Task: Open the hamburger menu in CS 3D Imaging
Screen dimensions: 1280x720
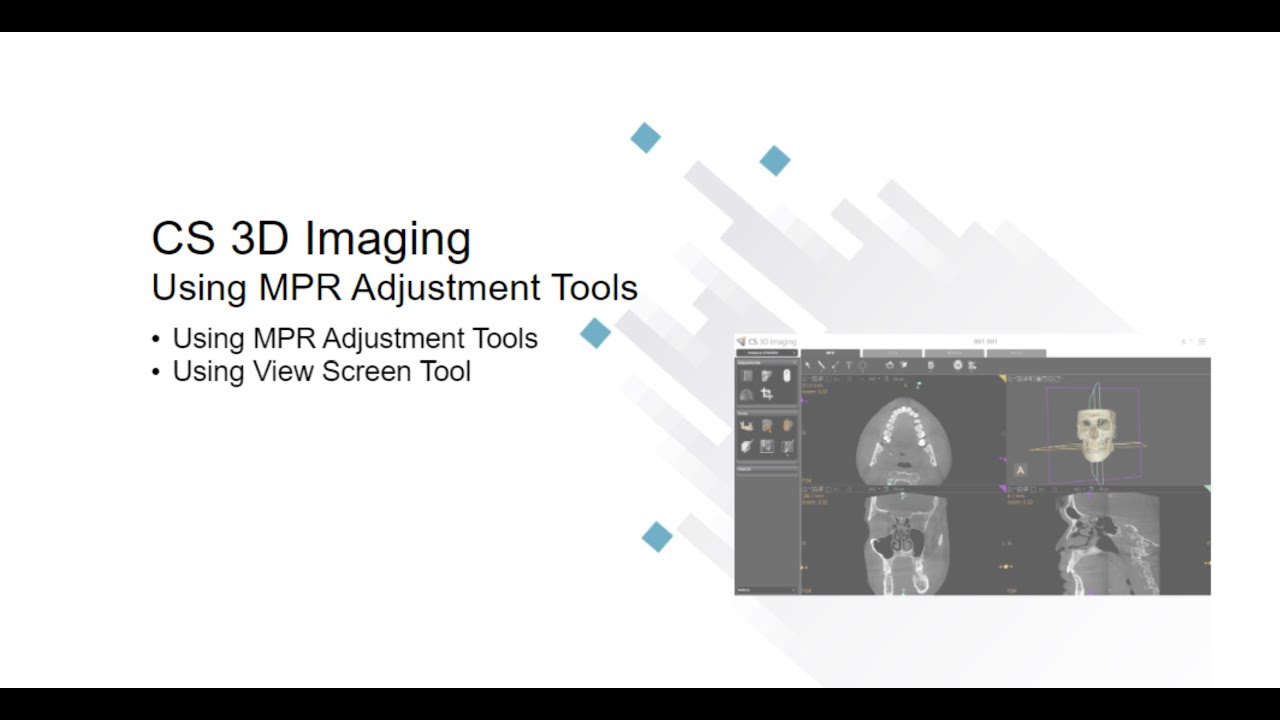Action: point(1202,341)
